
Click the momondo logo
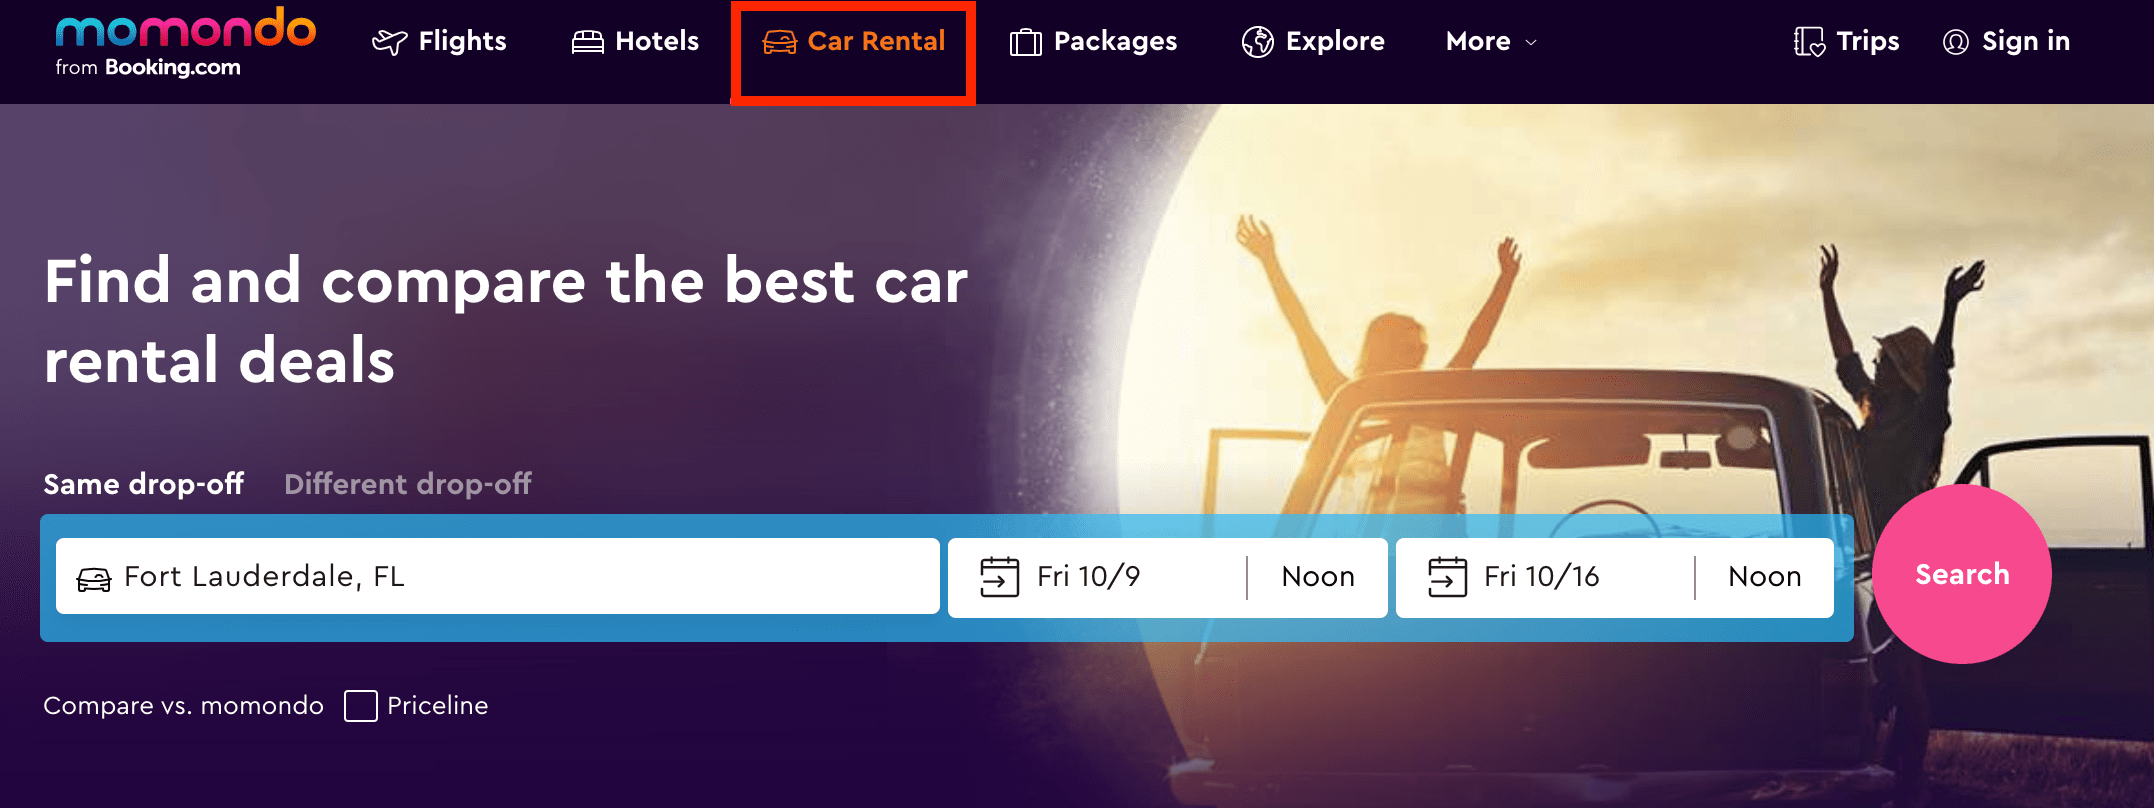pyautogui.click(x=185, y=28)
